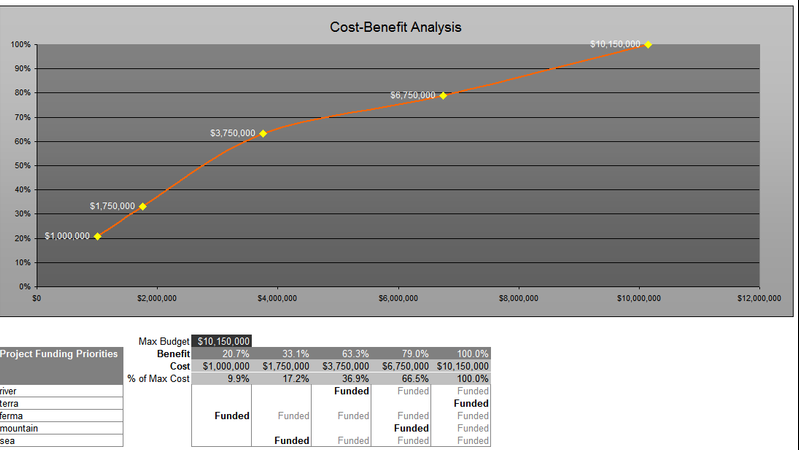Screen dimensions: 799x450
Task: Select the terra project row
Action: (61, 403)
